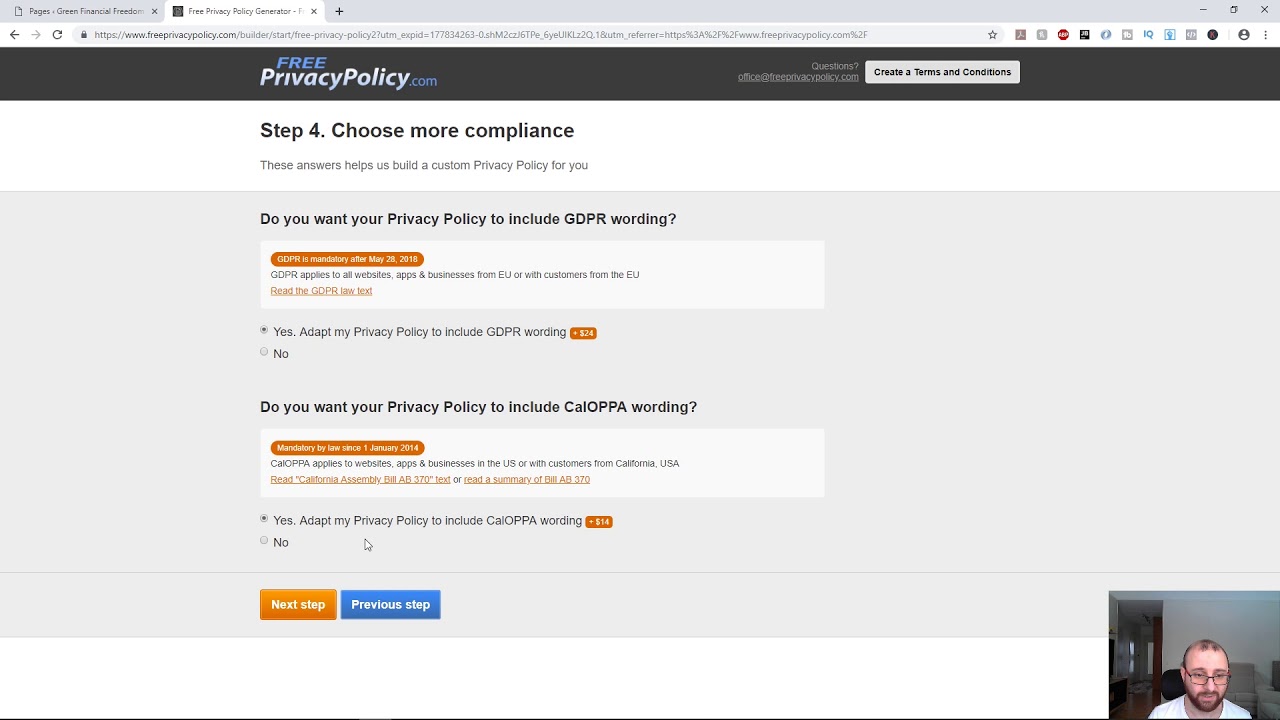
Task: Select Yes to include GDPR wording
Action: point(264,330)
